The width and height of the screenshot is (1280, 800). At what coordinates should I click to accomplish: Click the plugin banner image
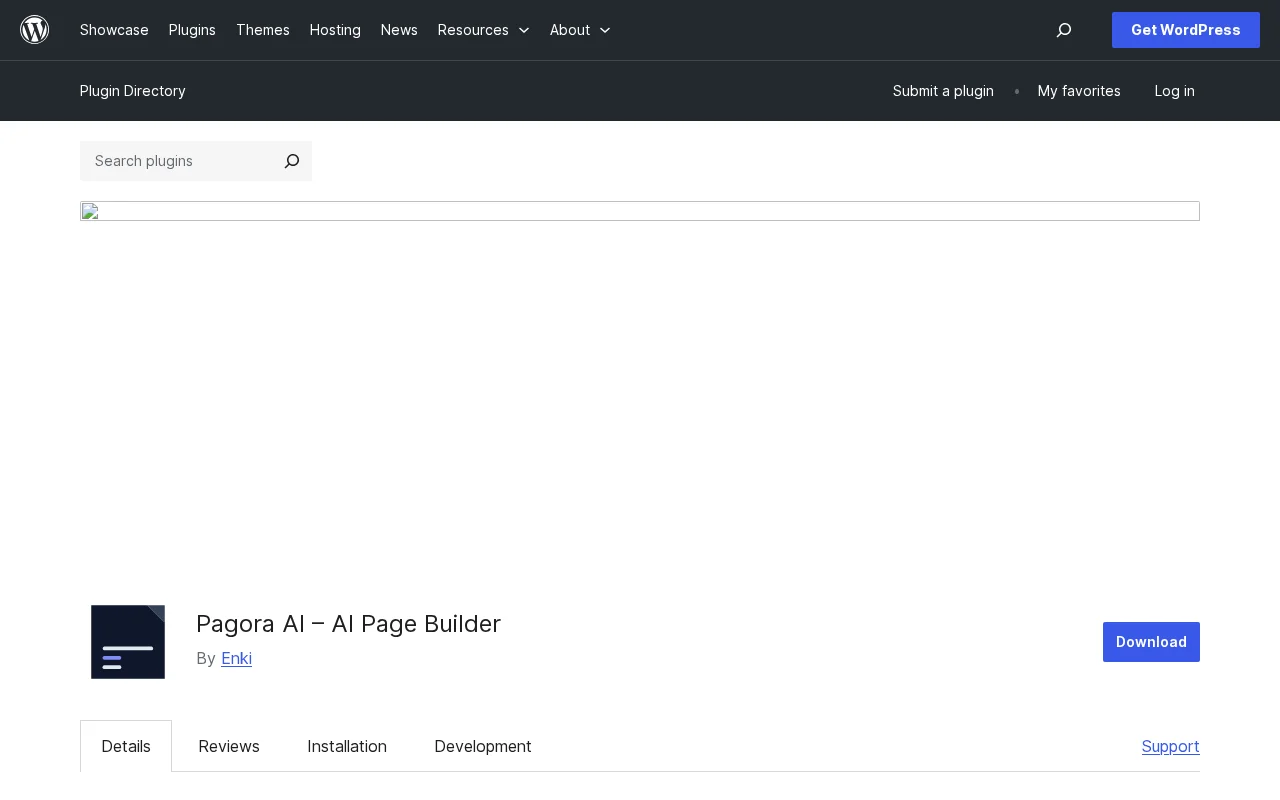pos(640,211)
